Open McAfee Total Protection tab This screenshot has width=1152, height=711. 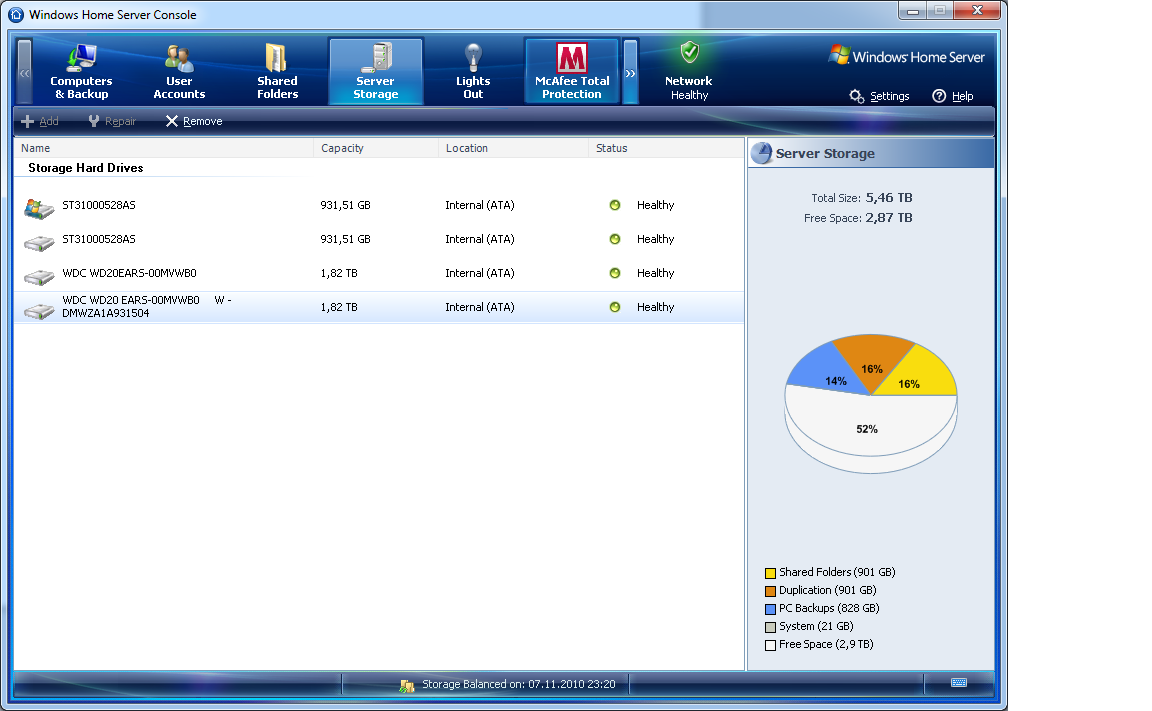coord(572,71)
